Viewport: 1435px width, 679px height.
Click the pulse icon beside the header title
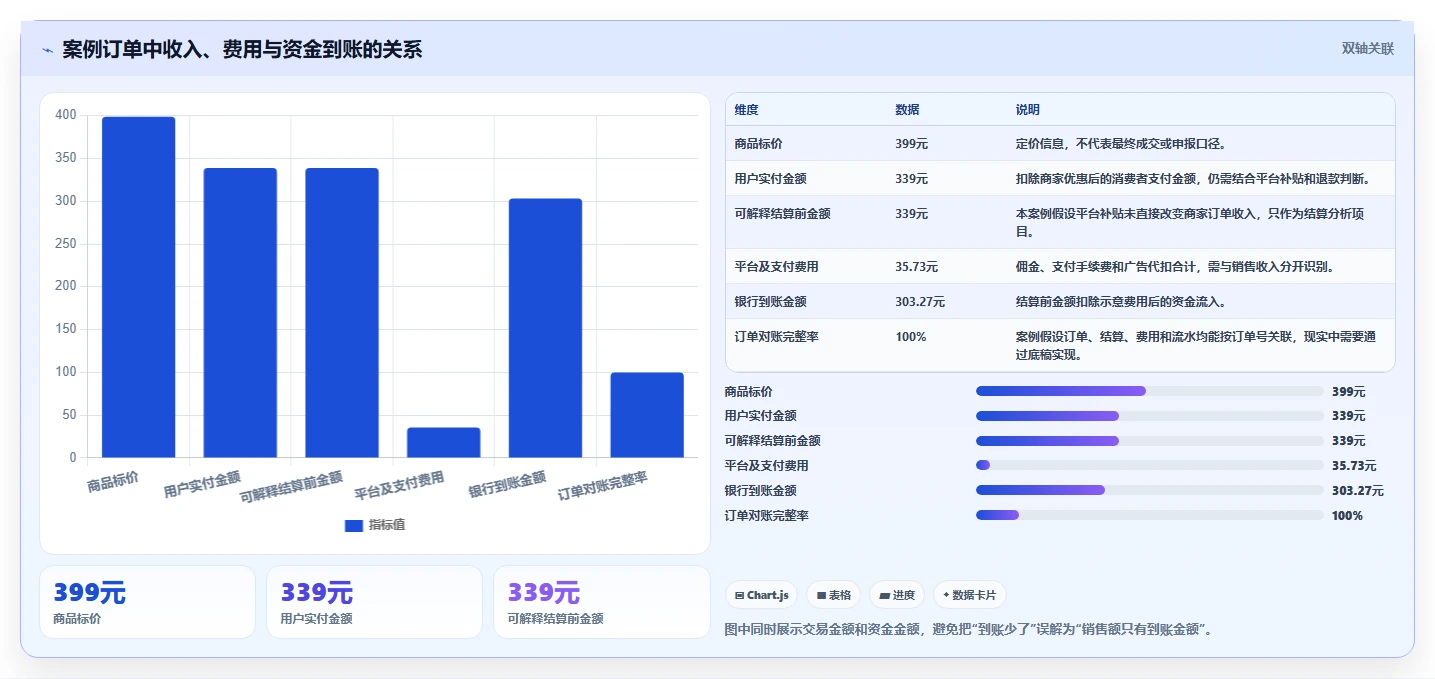[x=47, y=50]
